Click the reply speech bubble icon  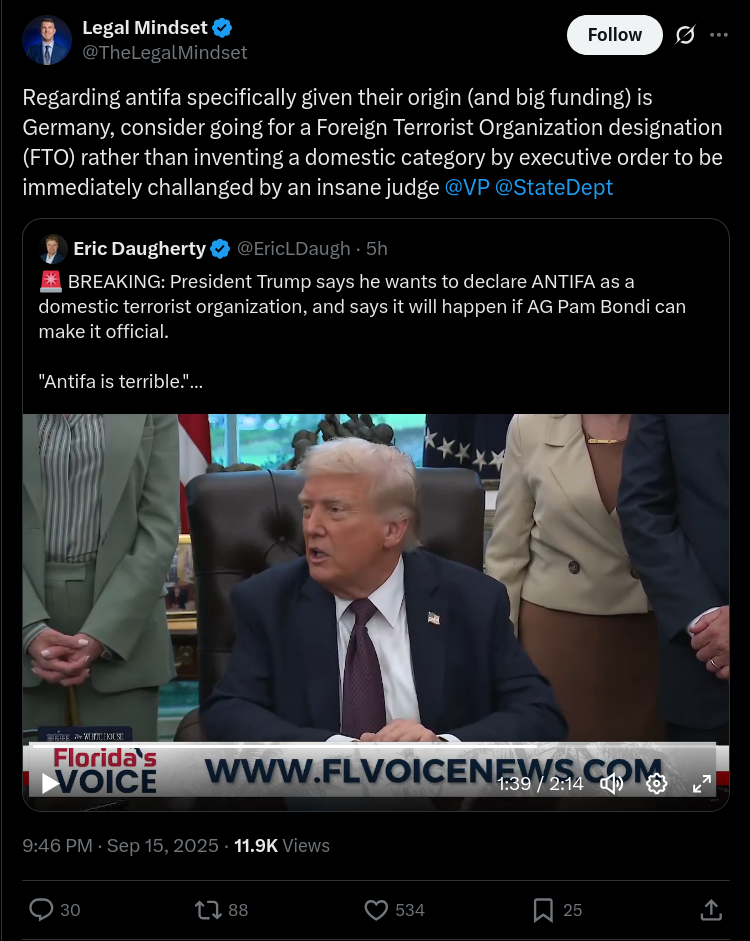click(x=41, y=910)
